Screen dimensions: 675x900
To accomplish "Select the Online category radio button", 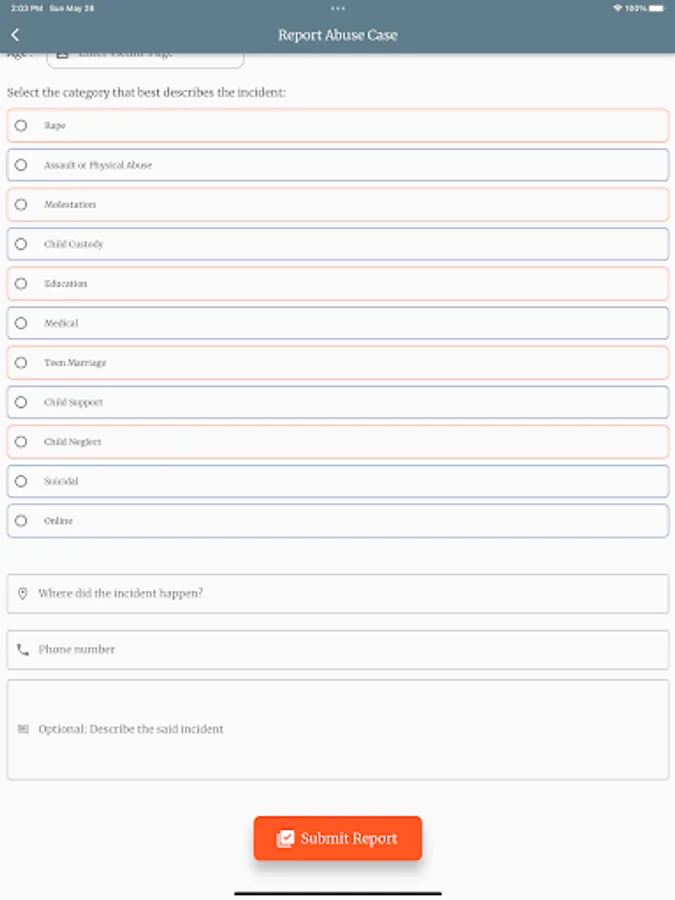I will [21, 521].
